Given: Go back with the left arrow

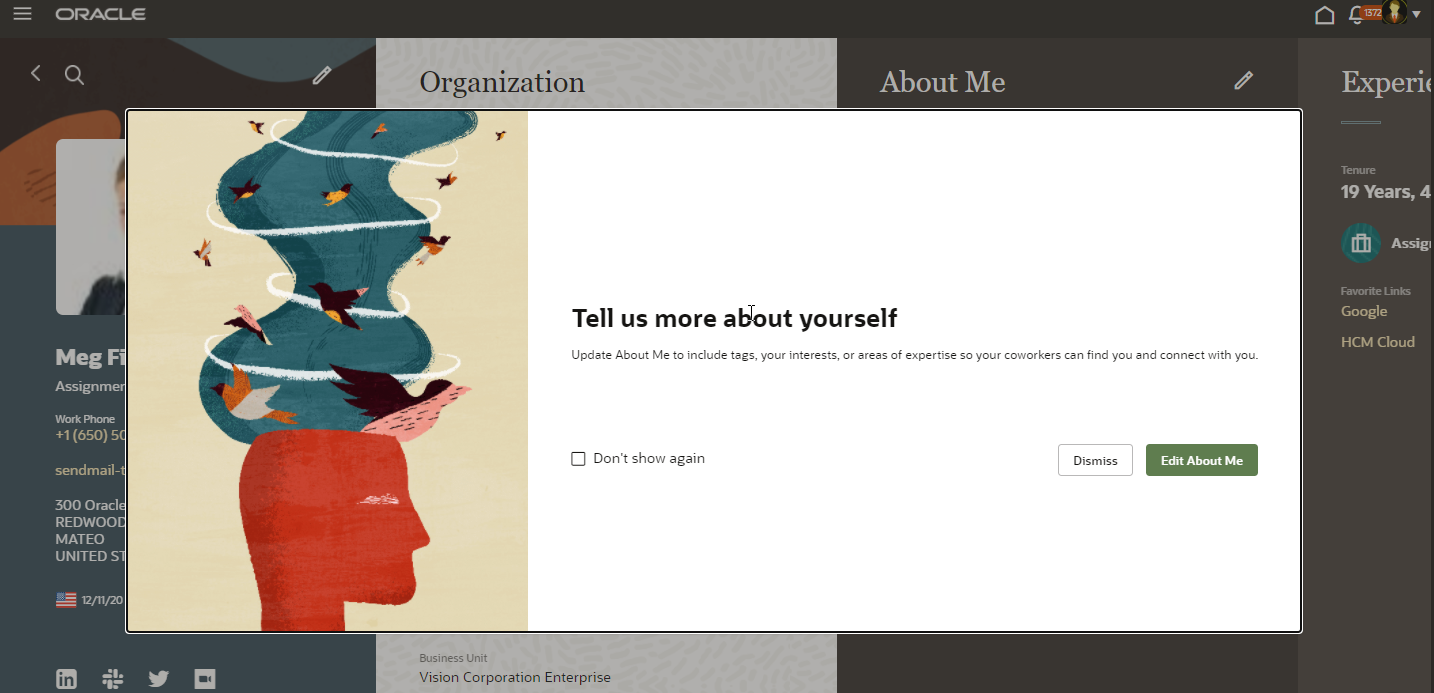Looking at the screenshot, I should click(x=36, y=73).
